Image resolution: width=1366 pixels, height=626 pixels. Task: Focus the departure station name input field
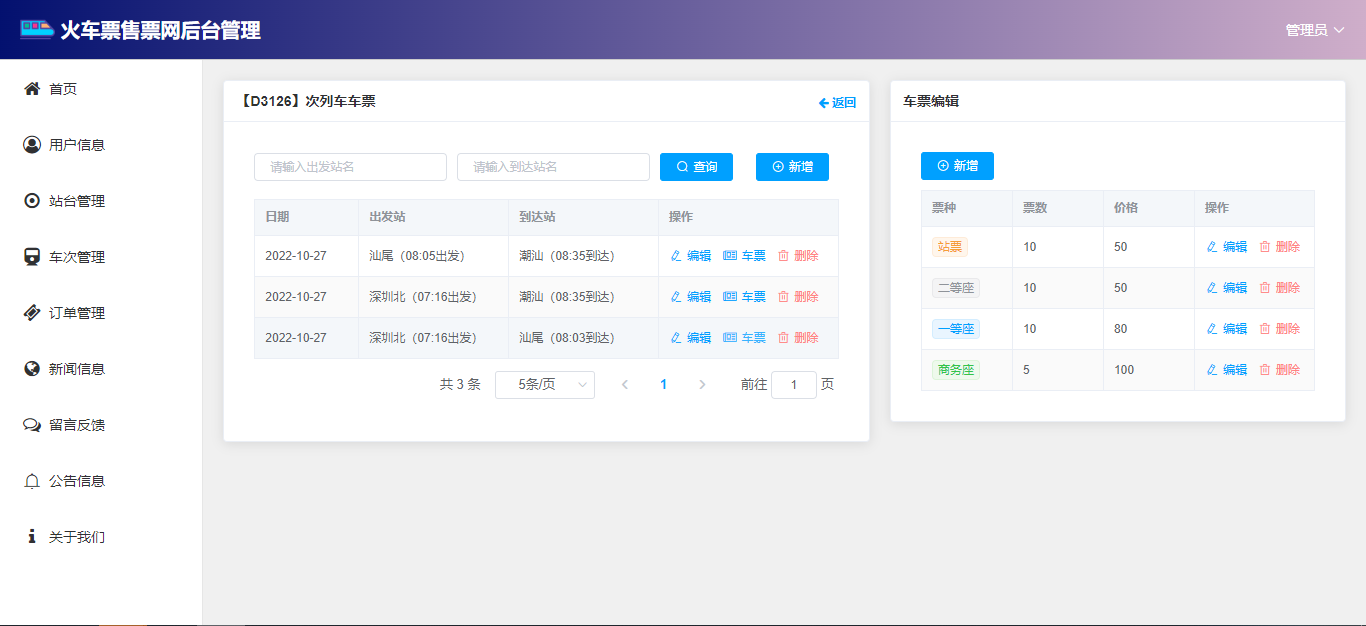click(x=350, y=167)
